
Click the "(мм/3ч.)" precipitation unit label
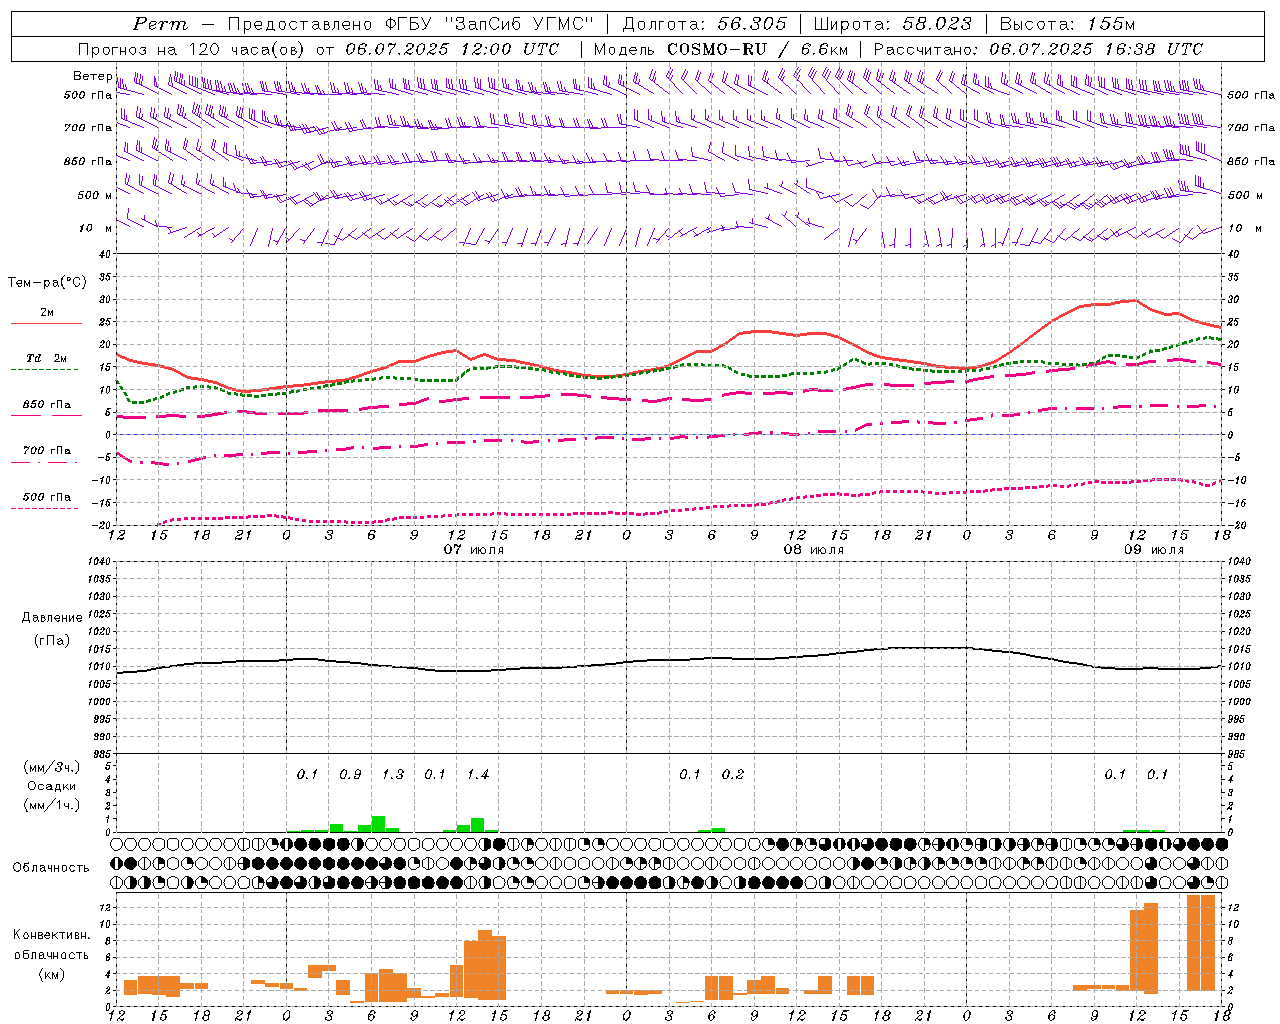click(x=52, y=767)
